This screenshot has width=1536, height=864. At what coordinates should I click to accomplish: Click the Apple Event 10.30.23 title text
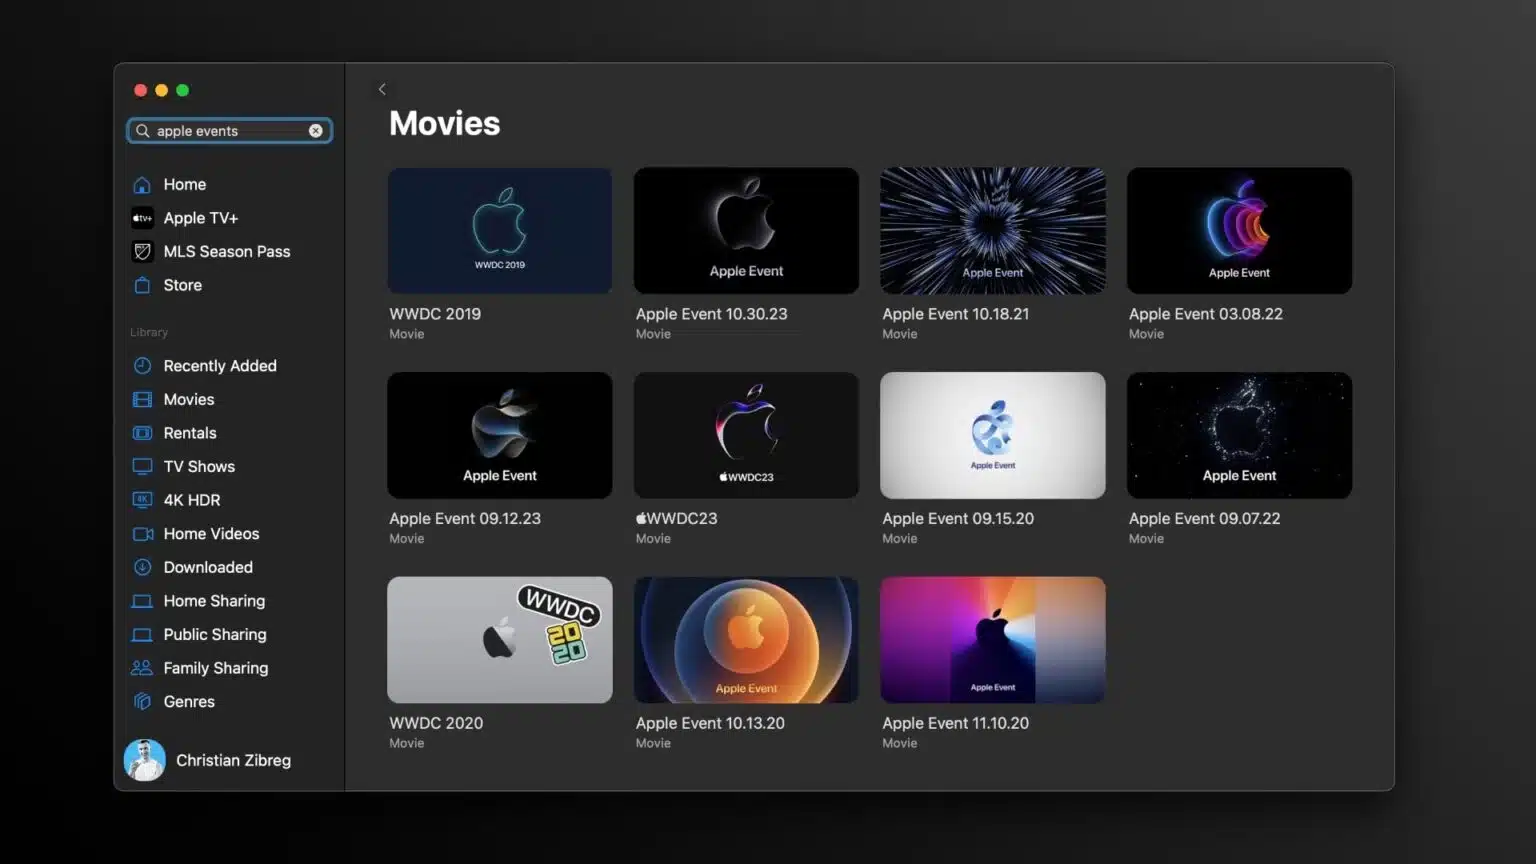point(712,314)
